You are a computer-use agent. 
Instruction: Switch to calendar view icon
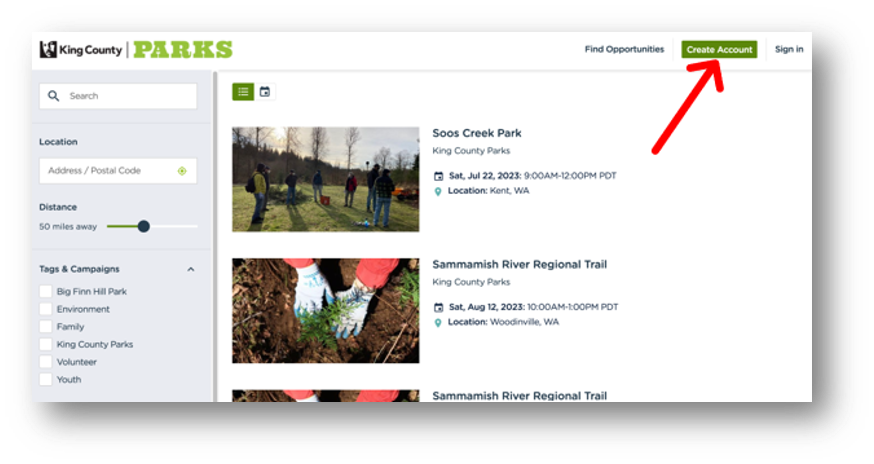[x=265, y=92]
